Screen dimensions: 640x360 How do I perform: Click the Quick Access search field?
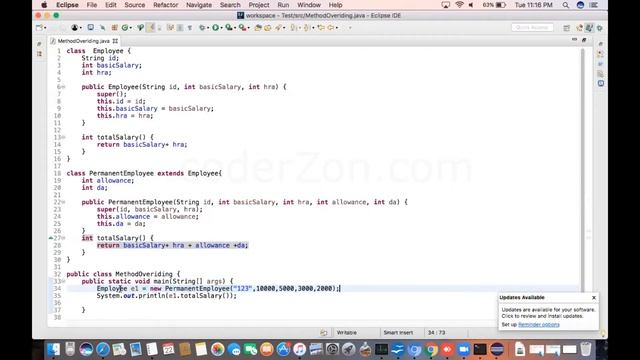pyautogui.click(x=532, y=27)
